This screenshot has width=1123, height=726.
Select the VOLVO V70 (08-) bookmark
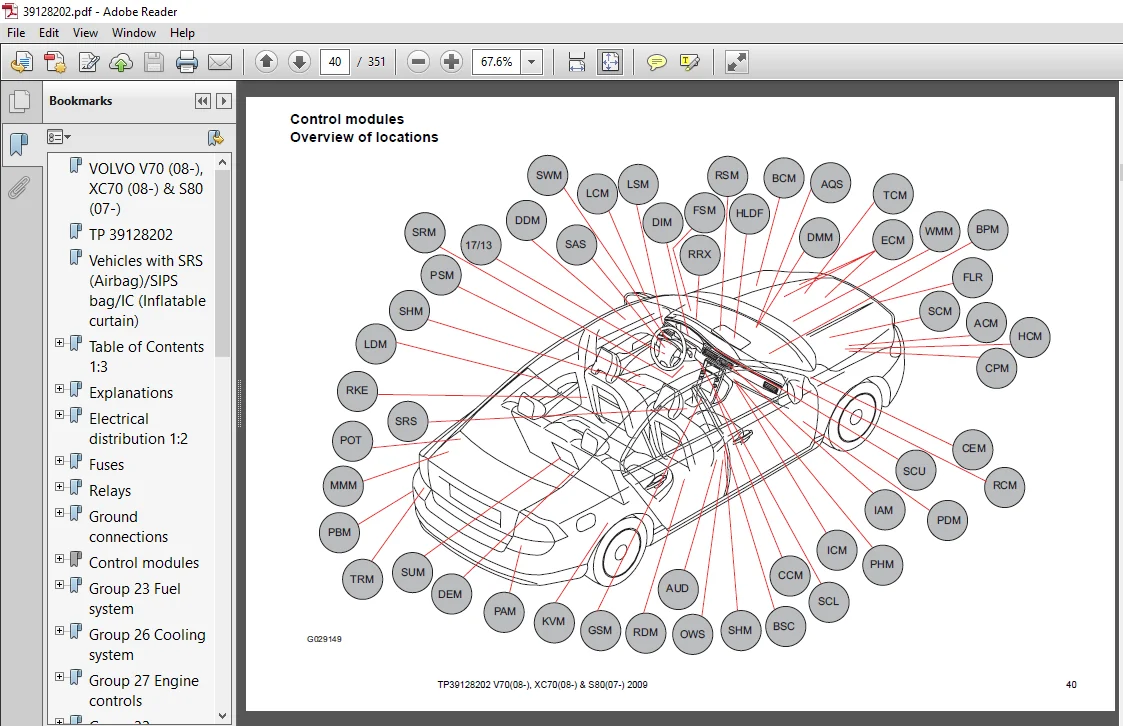click(x=146, y=188)
